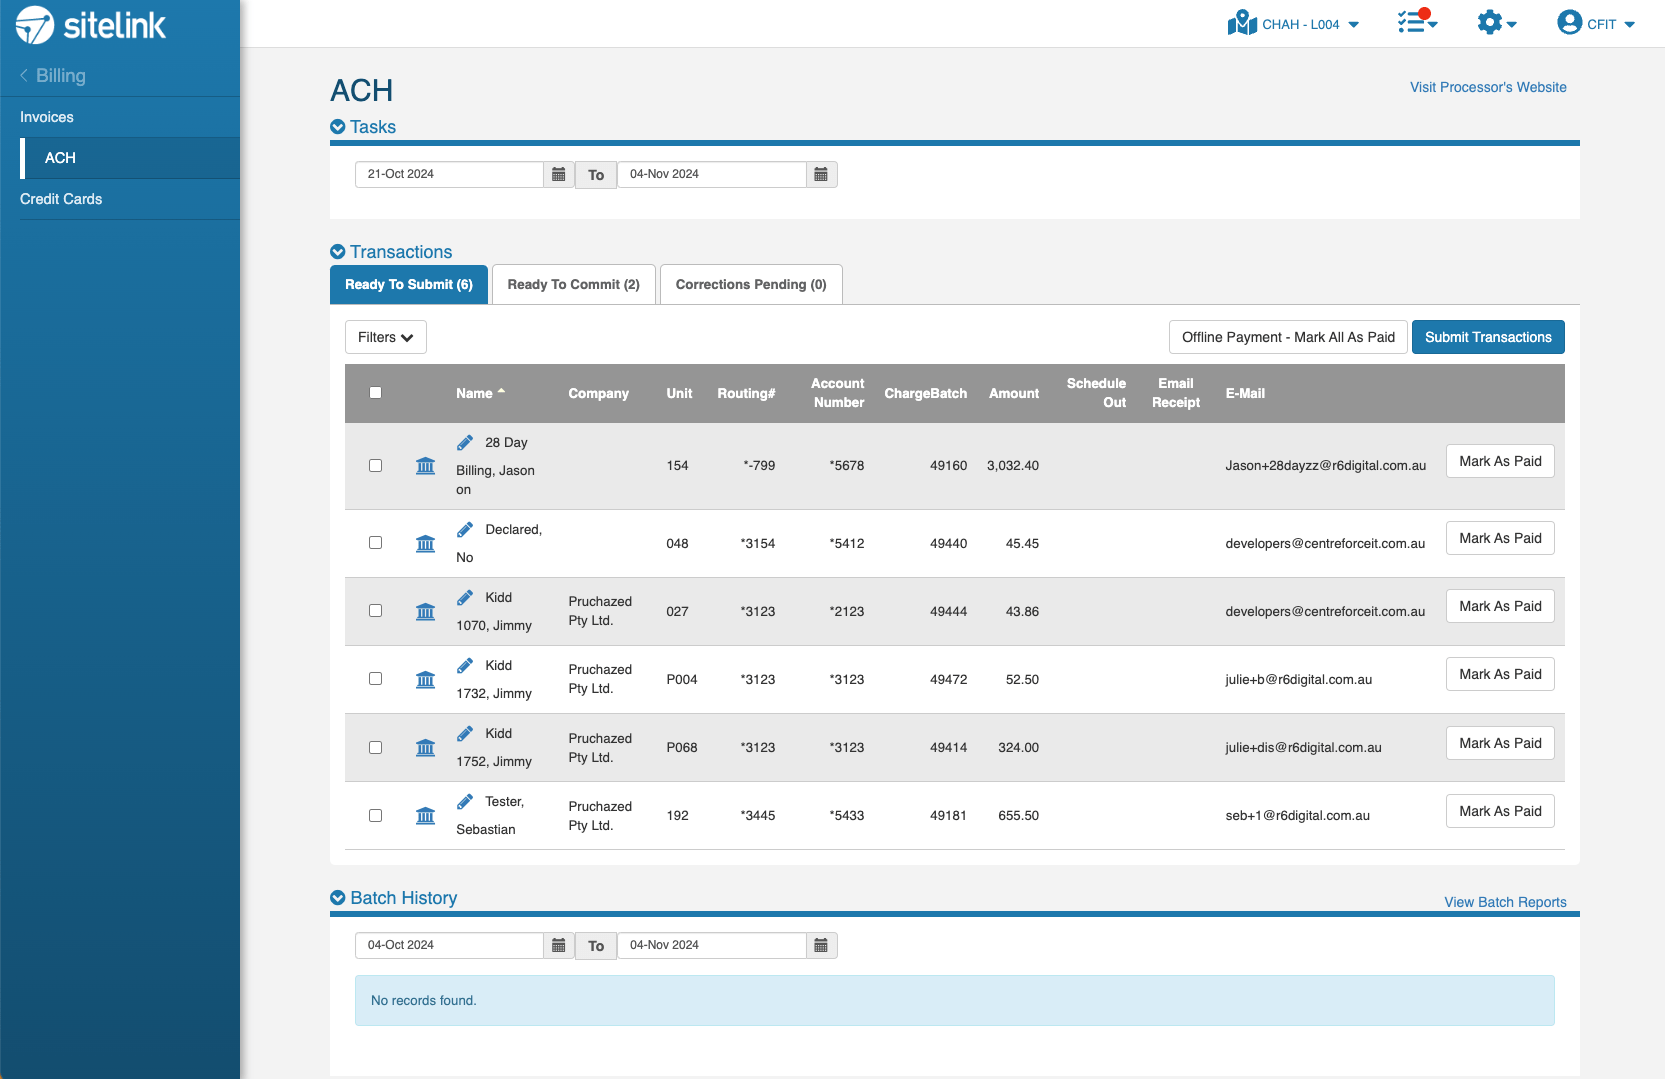Image resolution: width=1665 pixels, height=1079 pixels.
Task: Open Credit Cards in the sidebar
Action: point(61,199)
